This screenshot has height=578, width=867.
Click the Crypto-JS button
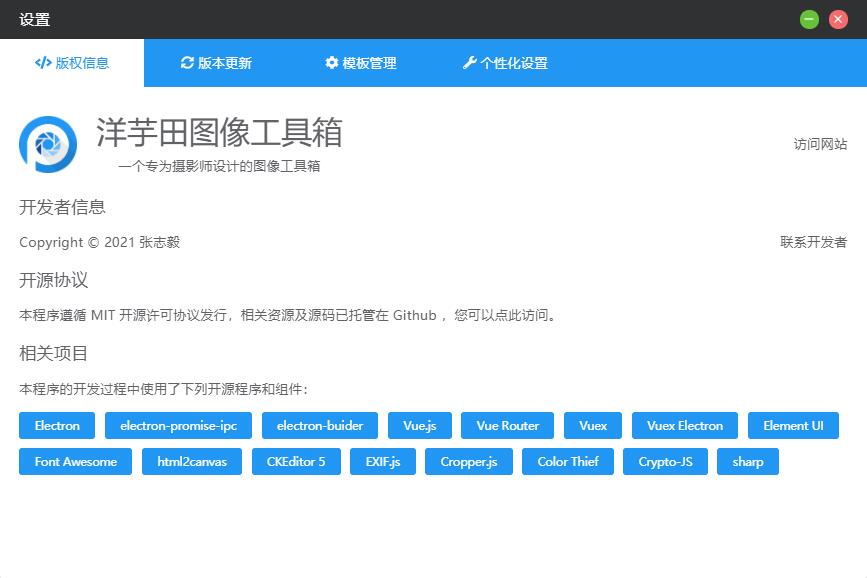[x=665, y=461]
